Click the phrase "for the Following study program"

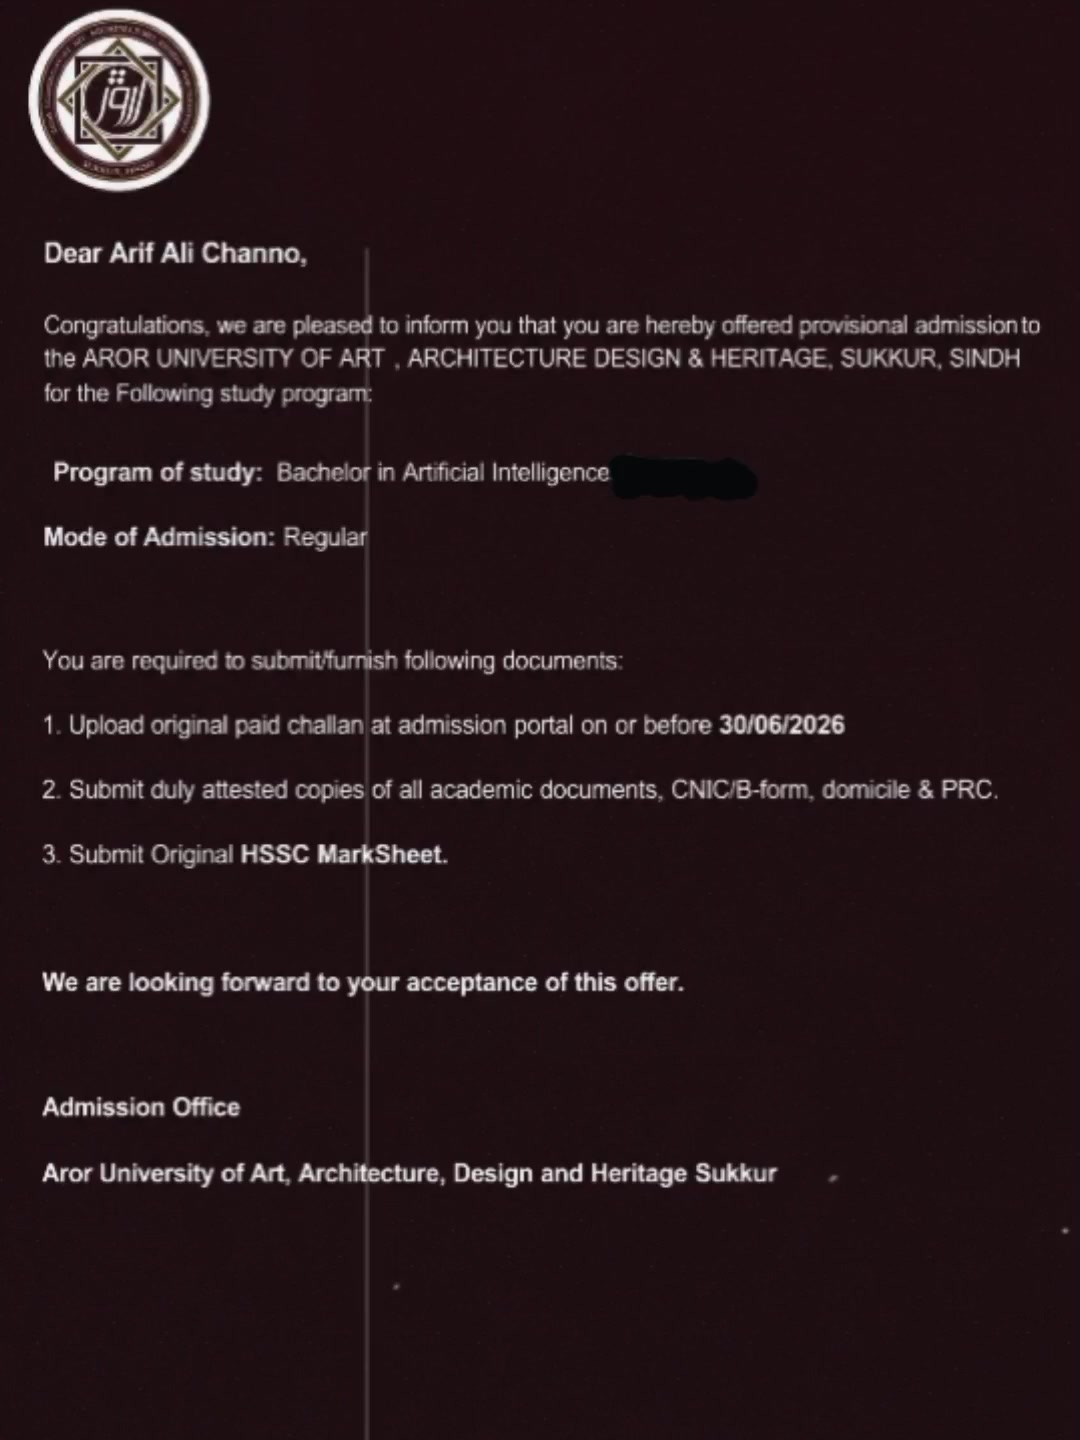pyautogui.click(x=207, y=393)
